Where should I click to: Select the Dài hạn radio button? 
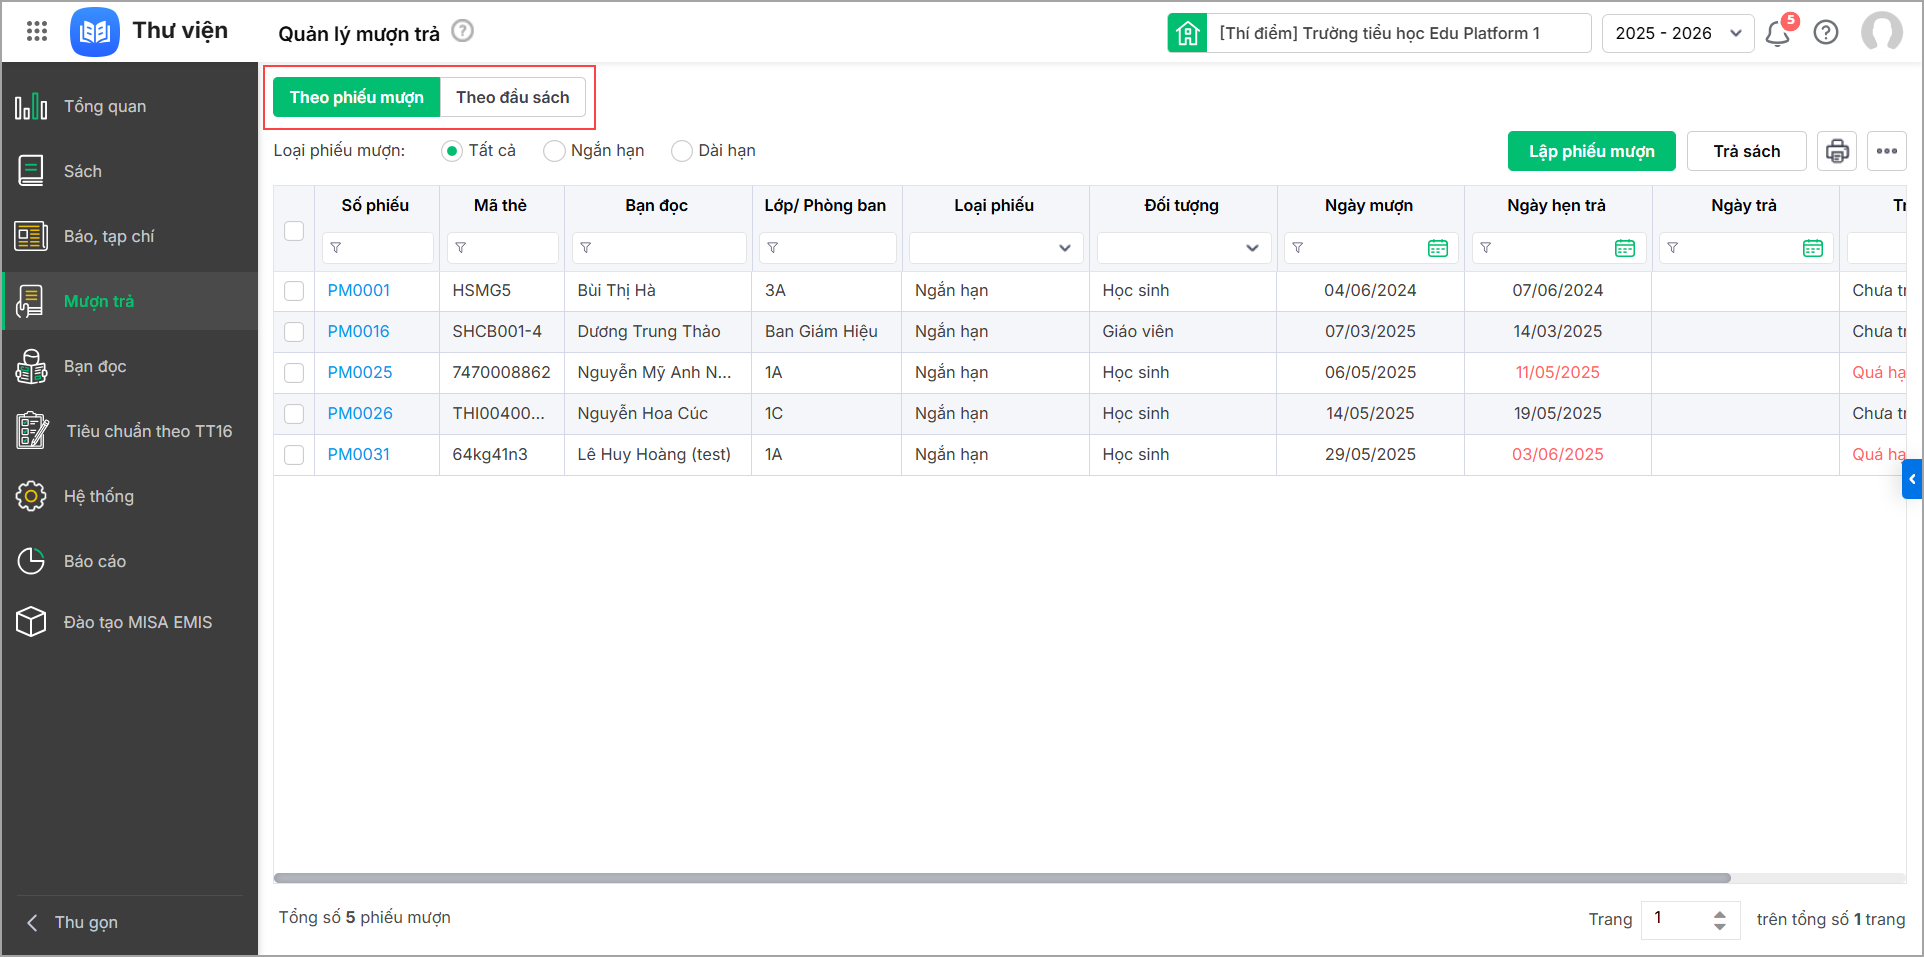(682, 151)
